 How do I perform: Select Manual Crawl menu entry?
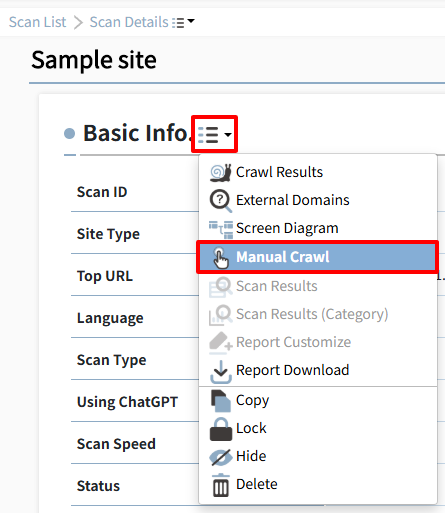pos(317,257)
